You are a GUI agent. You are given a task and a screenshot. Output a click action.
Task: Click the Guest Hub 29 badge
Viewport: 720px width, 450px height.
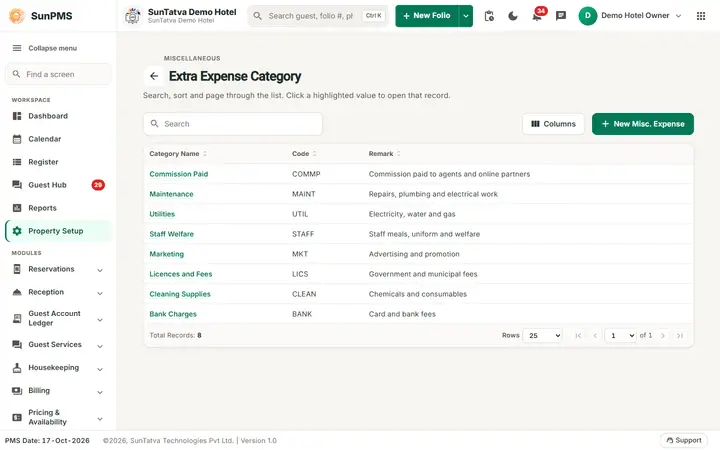point(98,185)
